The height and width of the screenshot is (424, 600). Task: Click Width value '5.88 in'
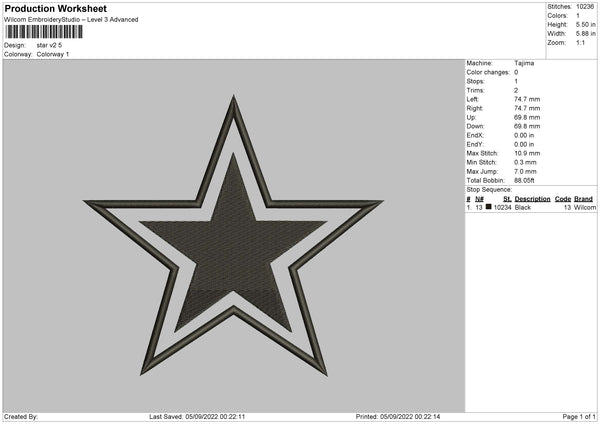[x=585, y=34]
